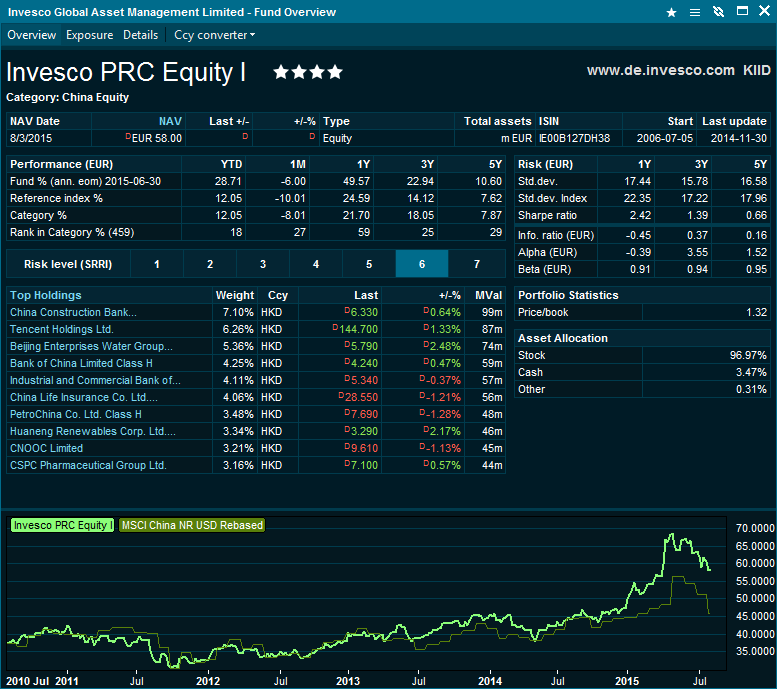Screen dimensions: 777x689
Task: Toggle Invesco PRC Equity I chart legend
Action: 62,525
